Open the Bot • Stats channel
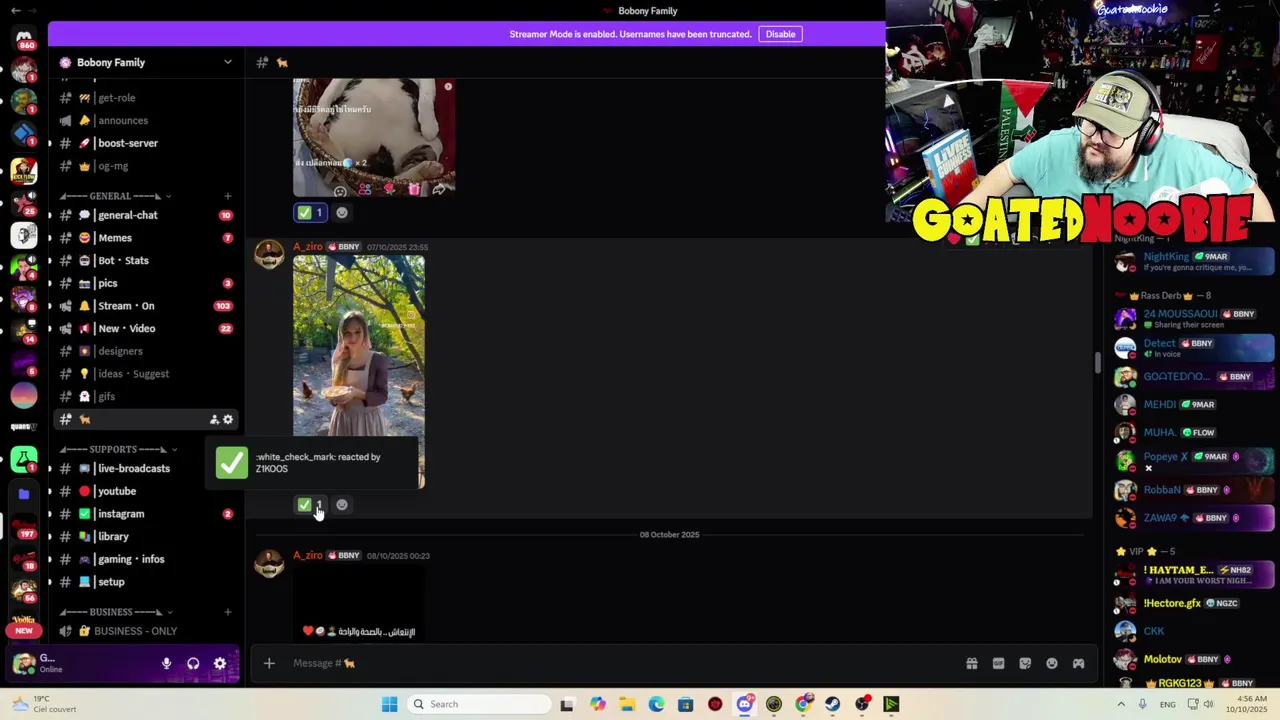 (146, 260)
